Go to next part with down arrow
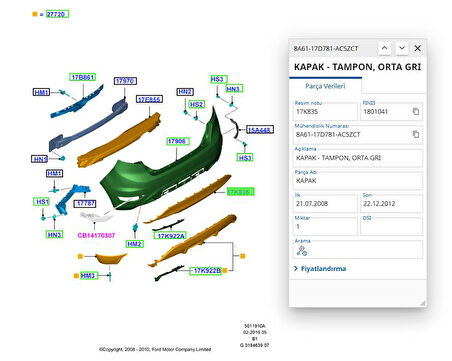Image resolution: width=452 pixels, height=361 pixels. pos(402,48)
